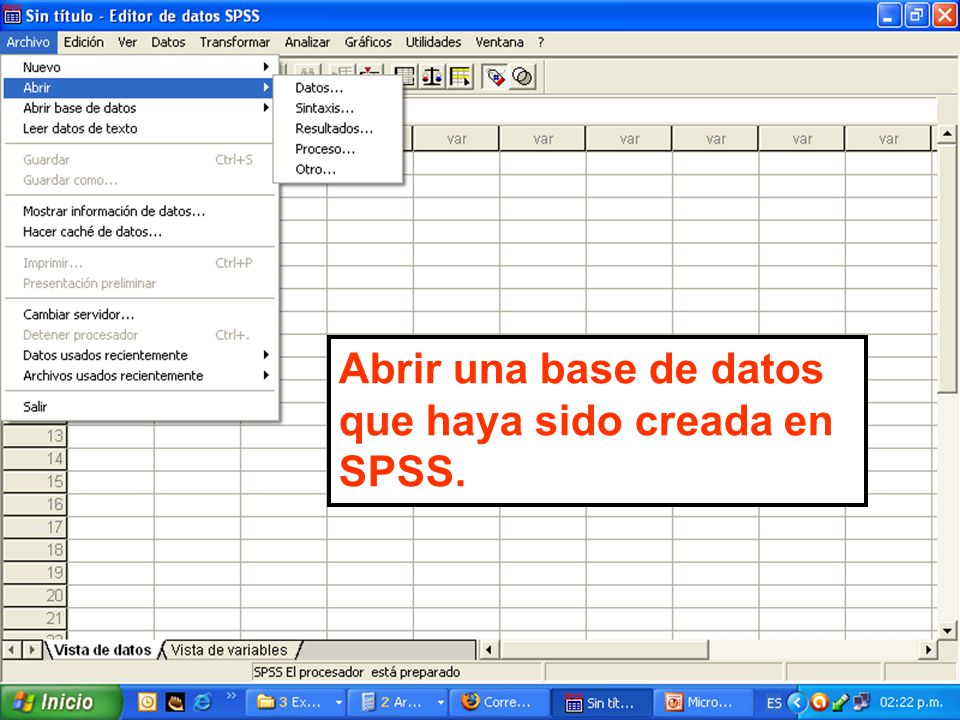The height and width of the screenshot is (720, 960).
Task: Click the Insert Cases toolbar icon
Action: (342, 70)
